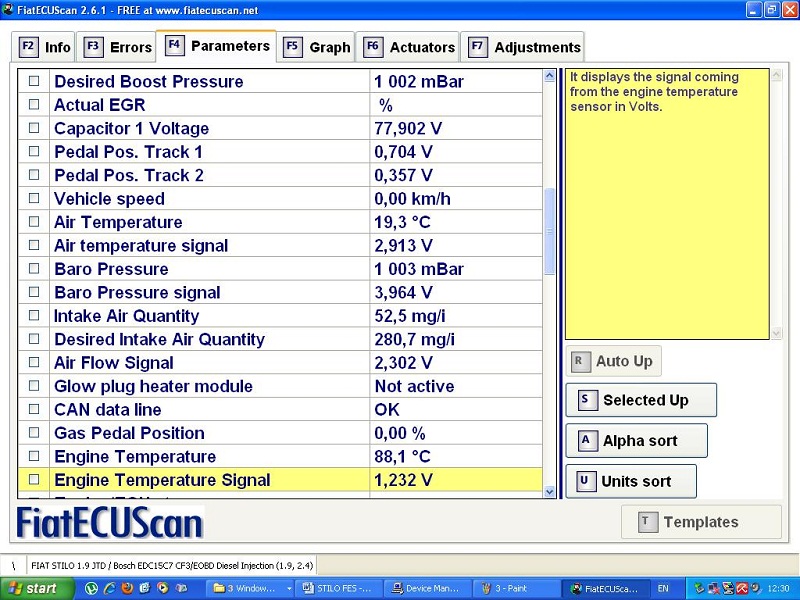Toggle the Air Flow Signal checkbox
Screen dimensions: 800x600
pyautogui.click(x=34, y=363)
